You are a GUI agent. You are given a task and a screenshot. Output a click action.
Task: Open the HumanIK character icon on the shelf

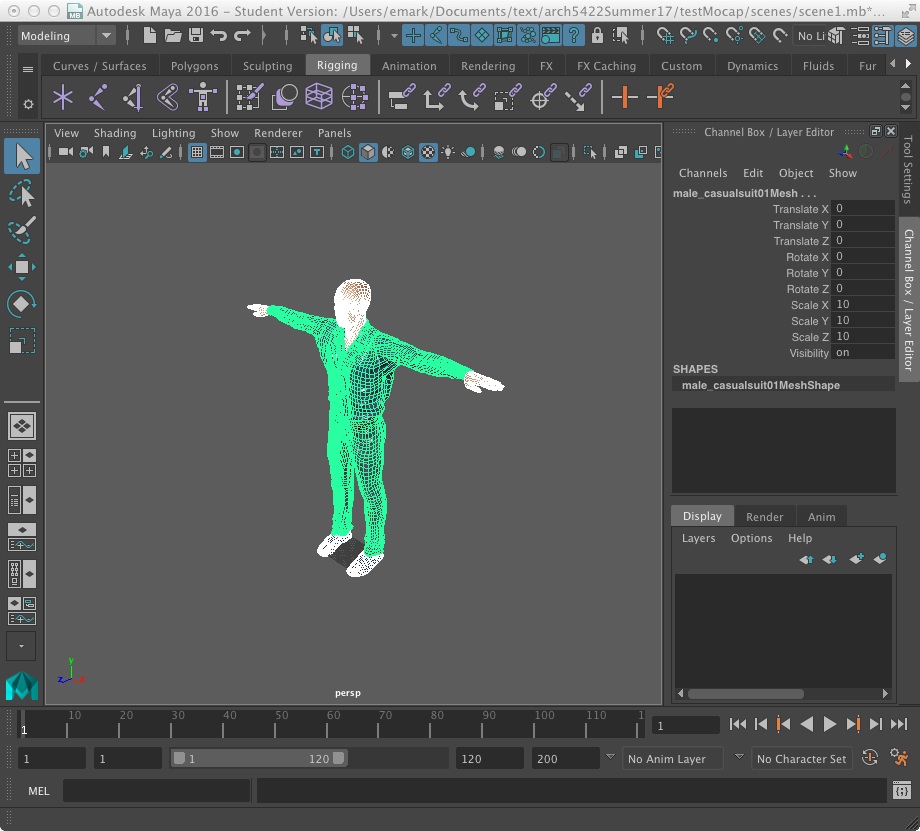(x=205, y=97)
